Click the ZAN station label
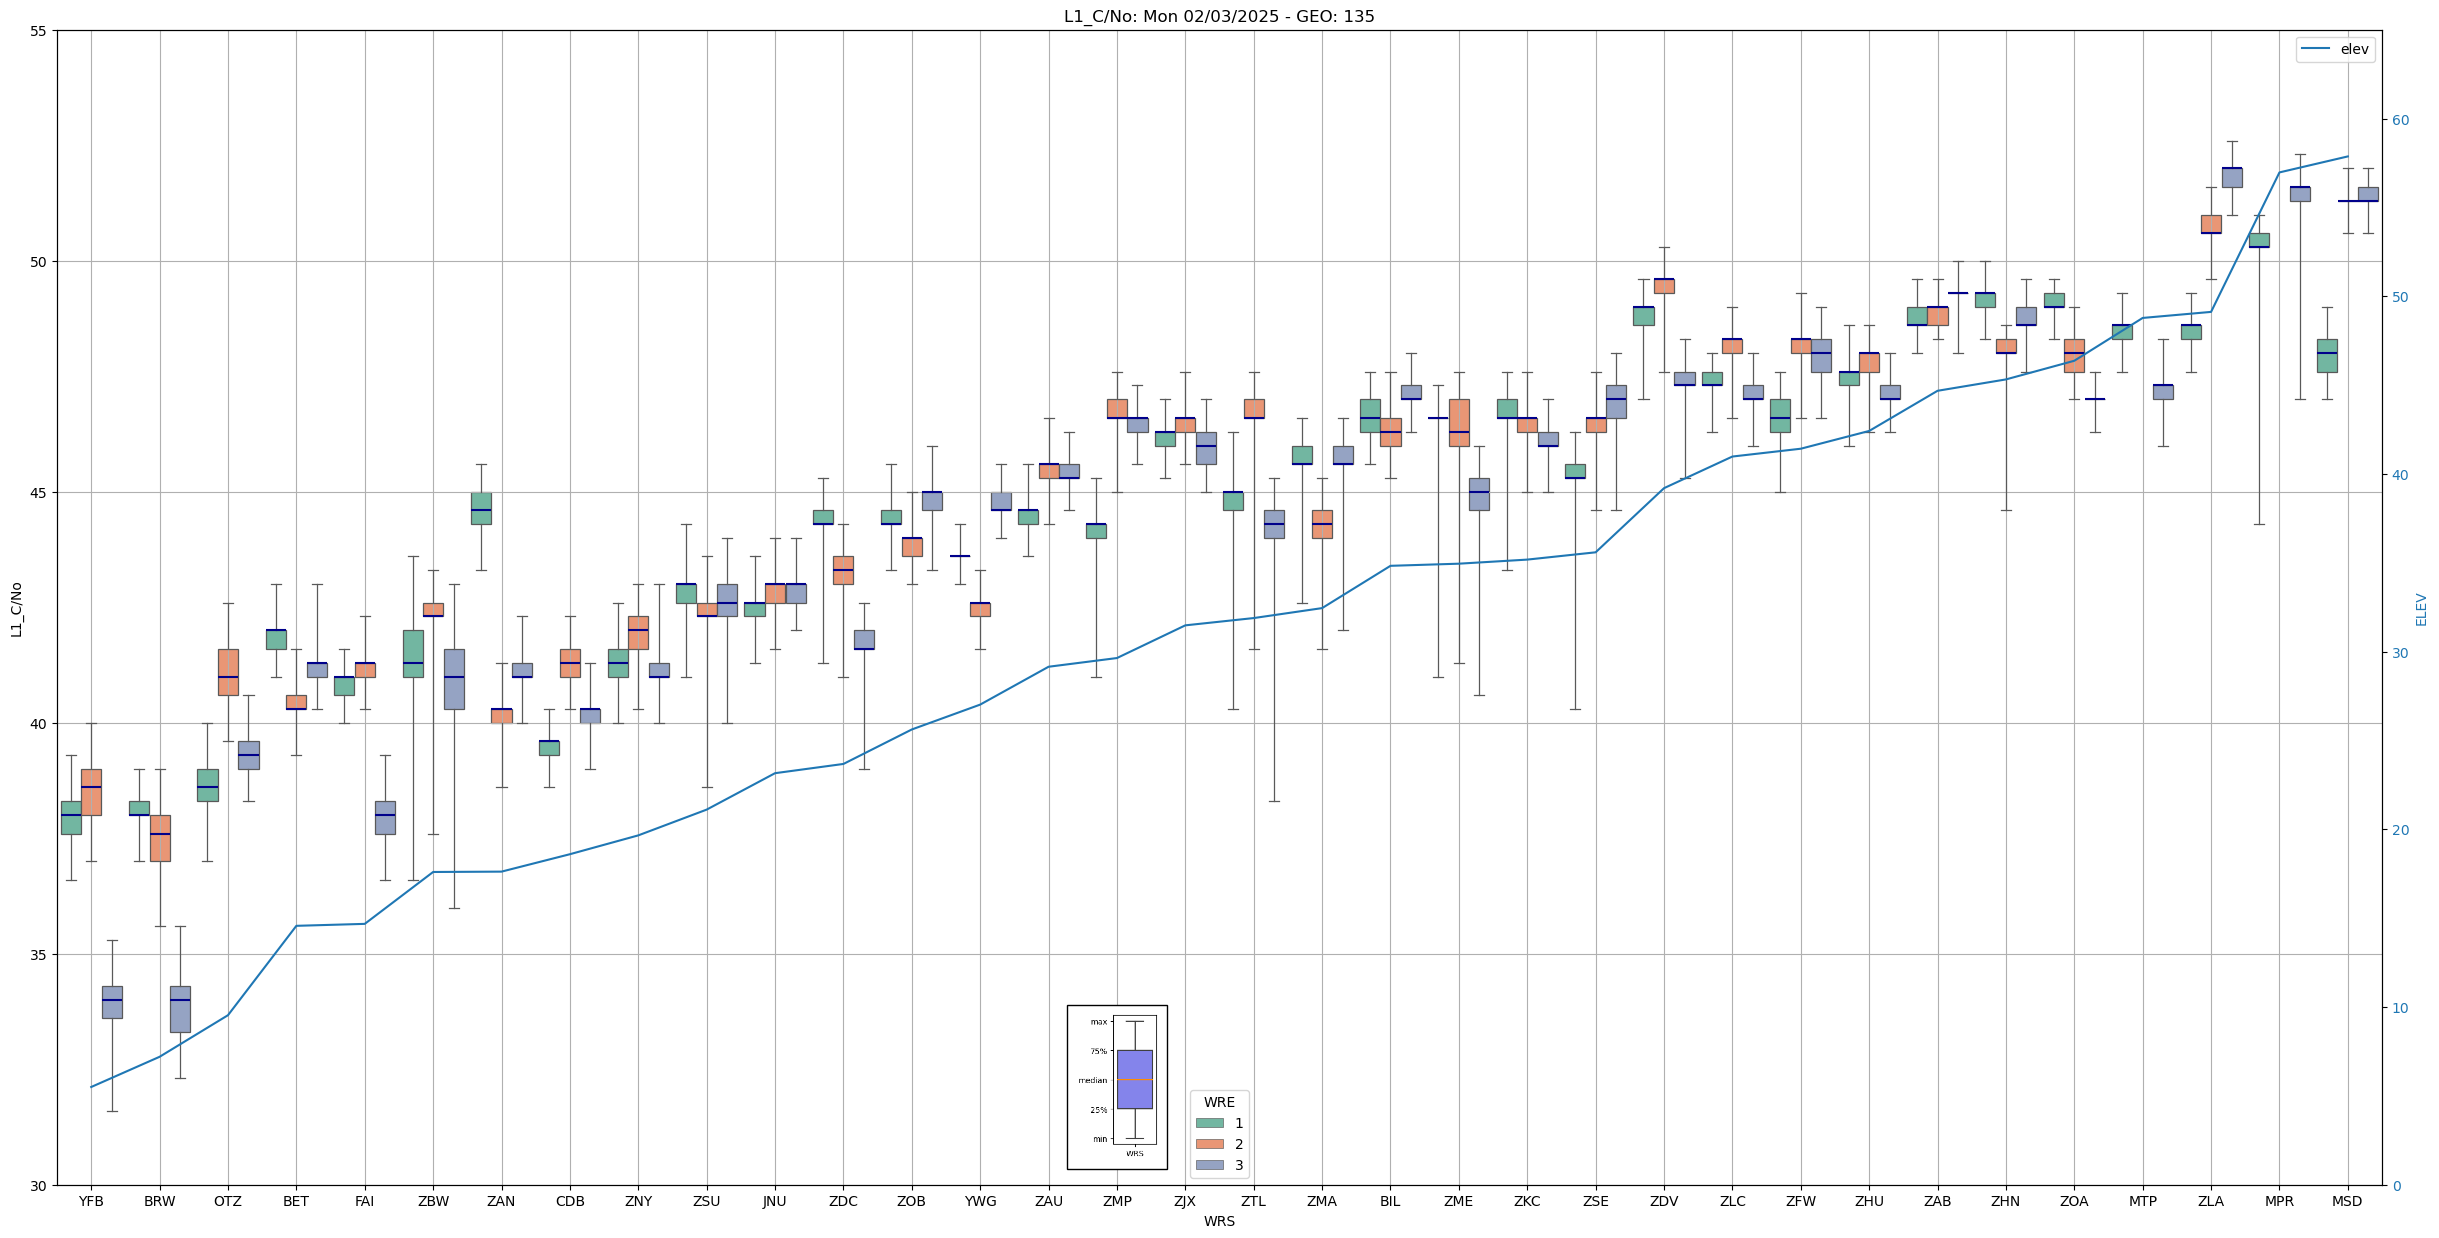The image size is (2439, 1238). (x=501, y=1201)
